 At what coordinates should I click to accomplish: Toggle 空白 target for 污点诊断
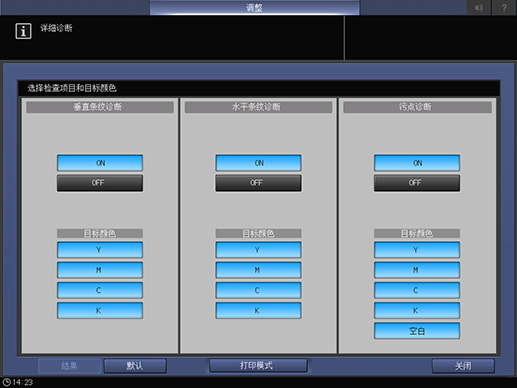click(417, 331)
